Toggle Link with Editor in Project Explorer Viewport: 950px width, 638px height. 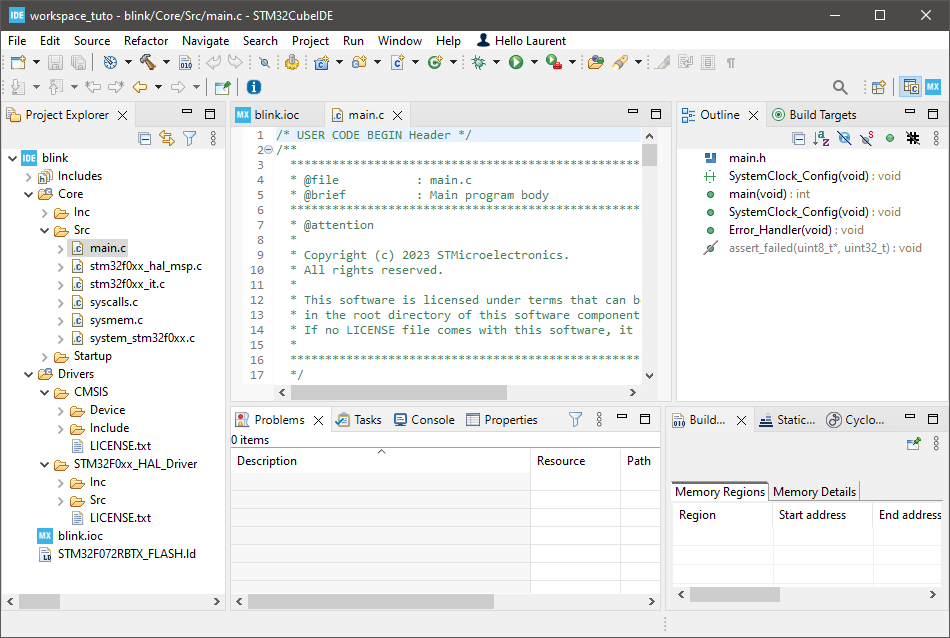(167, 139)
